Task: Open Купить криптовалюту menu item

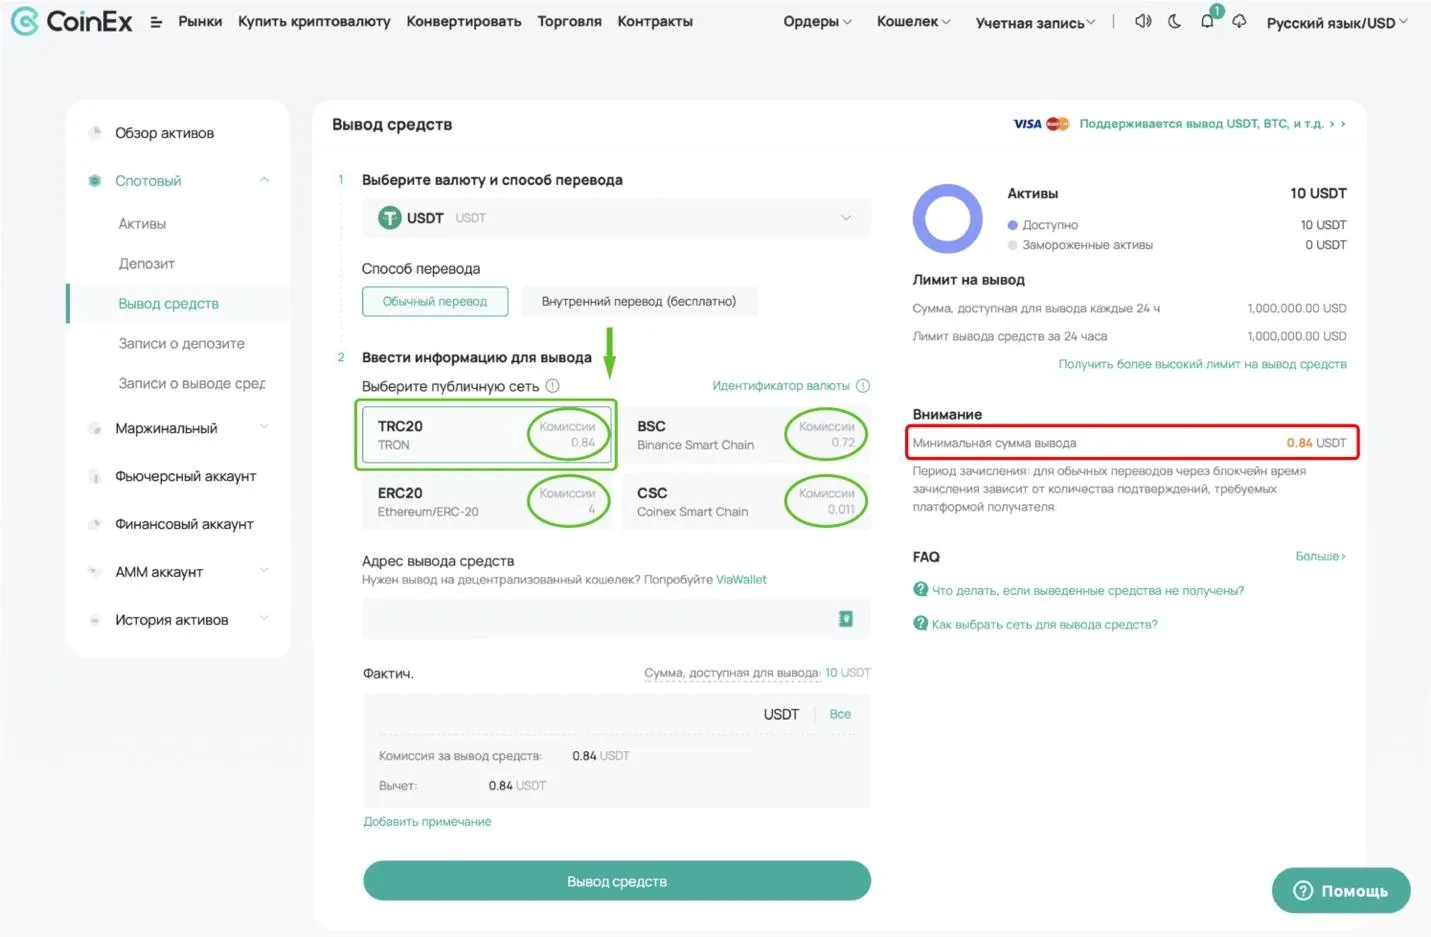Action: (x=314, y=21)
